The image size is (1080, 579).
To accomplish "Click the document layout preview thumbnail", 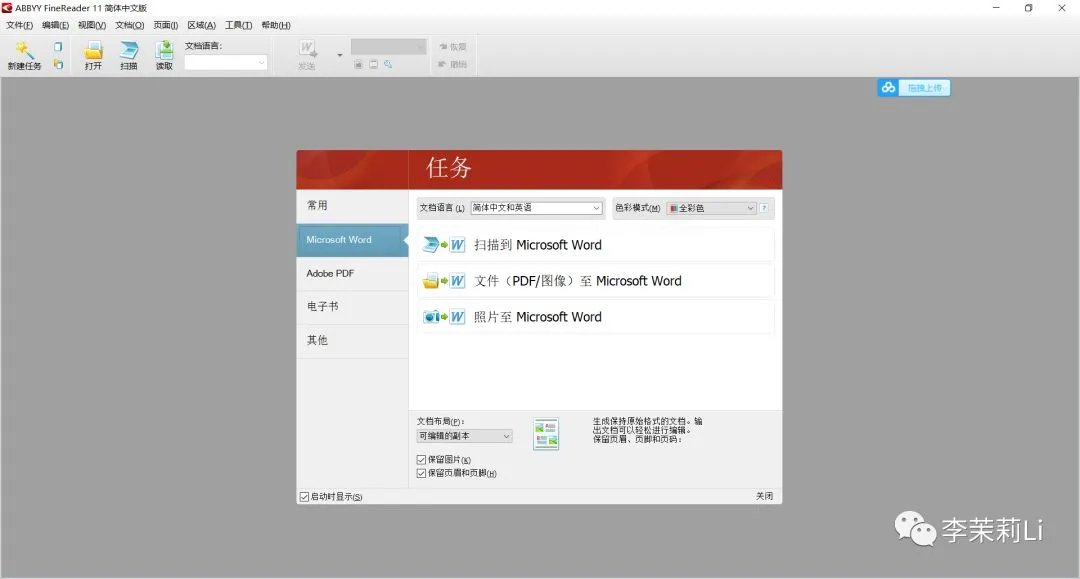I will [x=546, y=434].
